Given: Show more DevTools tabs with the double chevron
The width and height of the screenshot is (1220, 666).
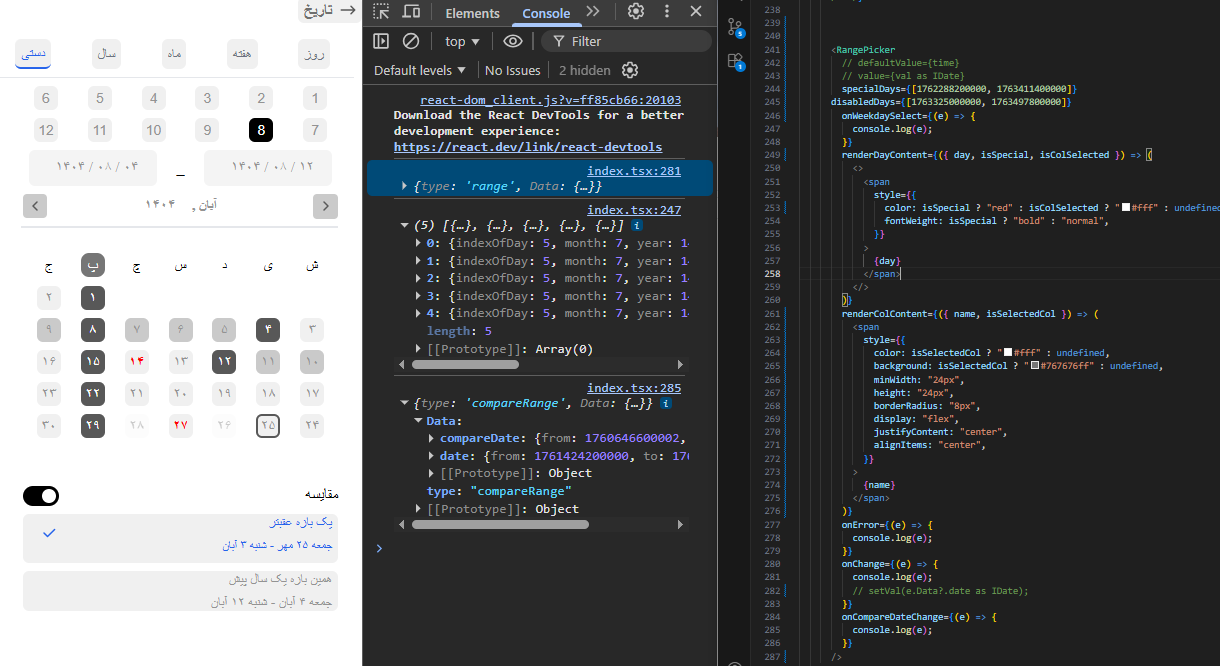Looking at the screenshot, I should tap(593, 12).
